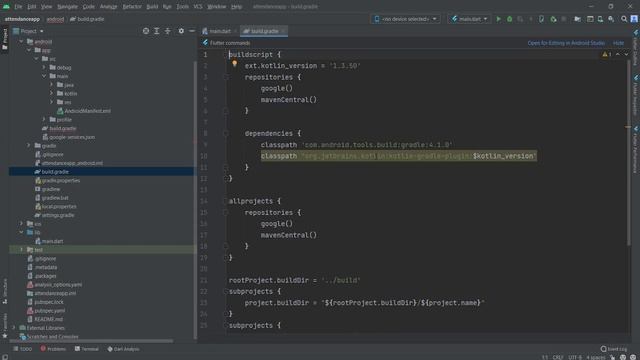
Task: Click the CRLF line separator entry
Action: [558, 357]
